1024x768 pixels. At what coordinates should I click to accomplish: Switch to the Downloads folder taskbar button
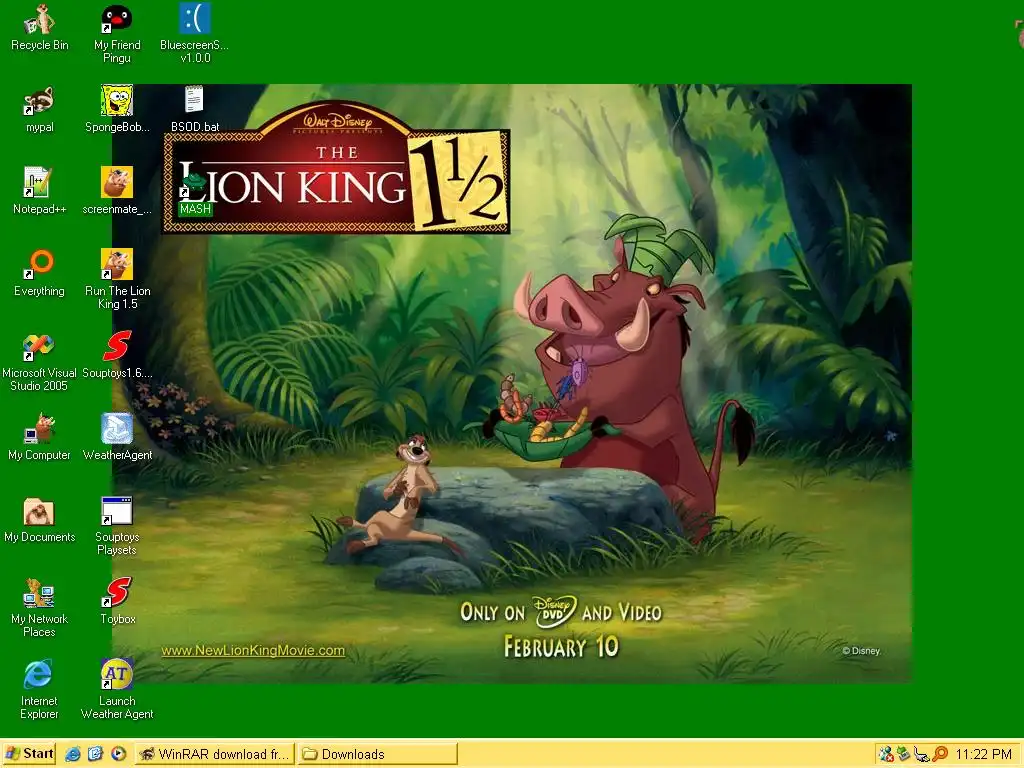(x=378, y=754)
